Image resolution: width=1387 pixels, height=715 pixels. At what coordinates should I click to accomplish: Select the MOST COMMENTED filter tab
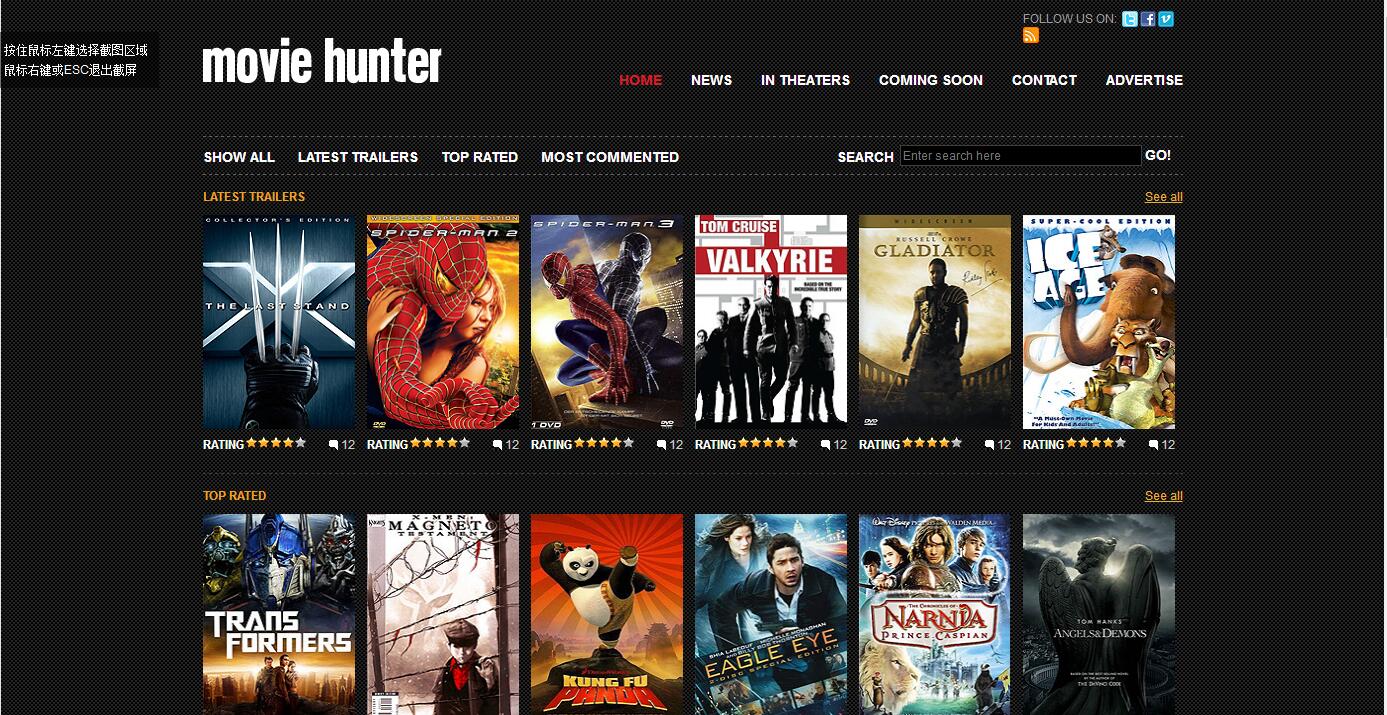[610, 157]
